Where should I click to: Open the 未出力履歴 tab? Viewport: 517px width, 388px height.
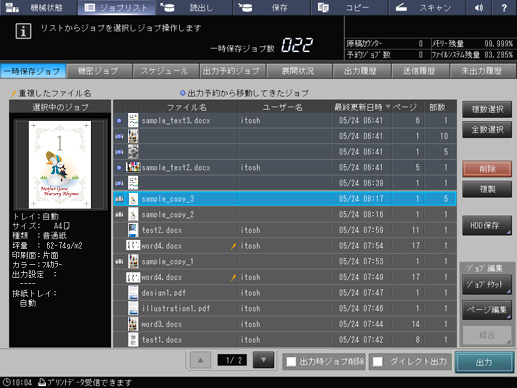[x=482, y=71]
